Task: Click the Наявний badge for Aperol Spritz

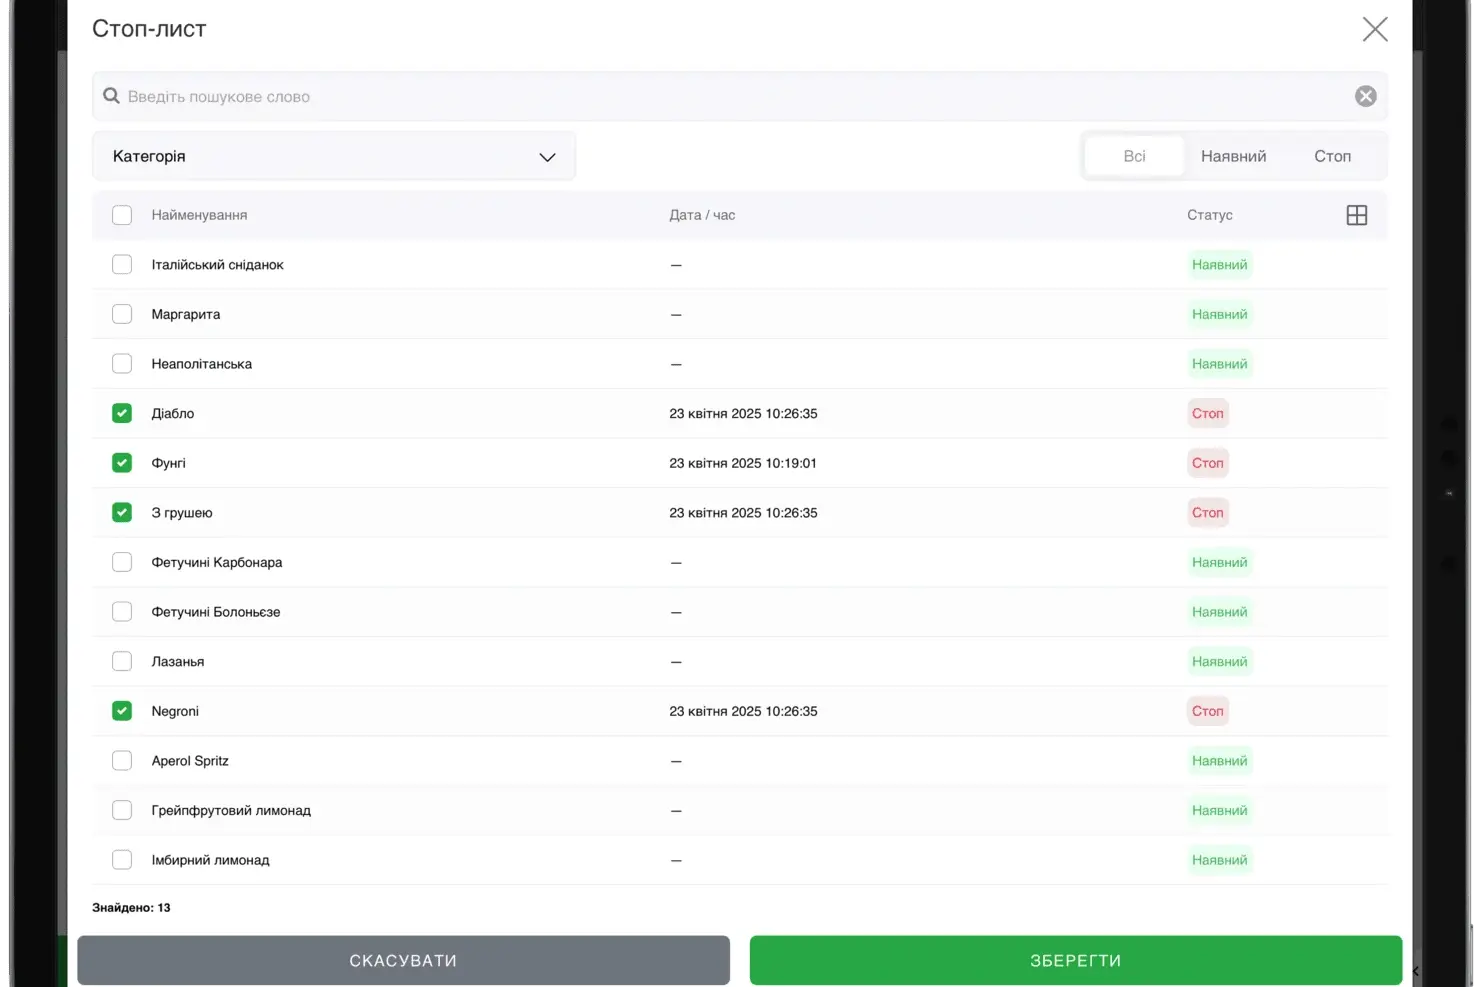Action: pos(1220,761)
